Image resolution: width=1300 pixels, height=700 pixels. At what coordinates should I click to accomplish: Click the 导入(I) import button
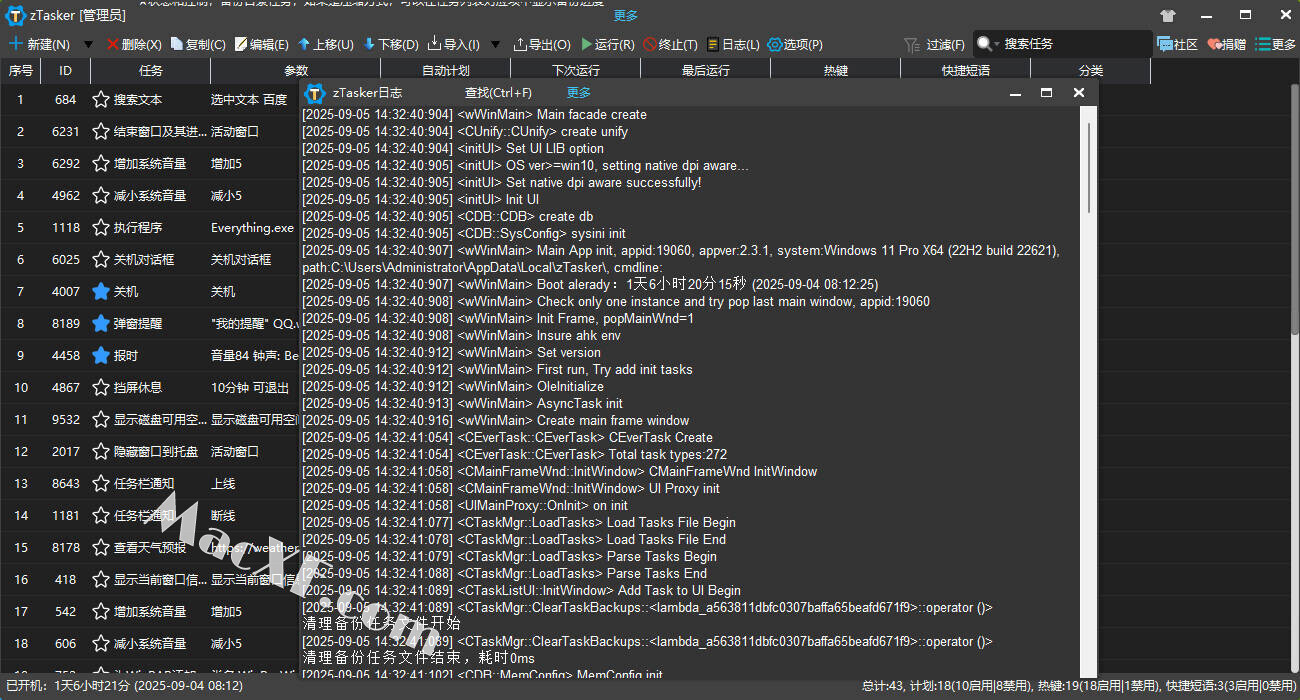point(453,45)
